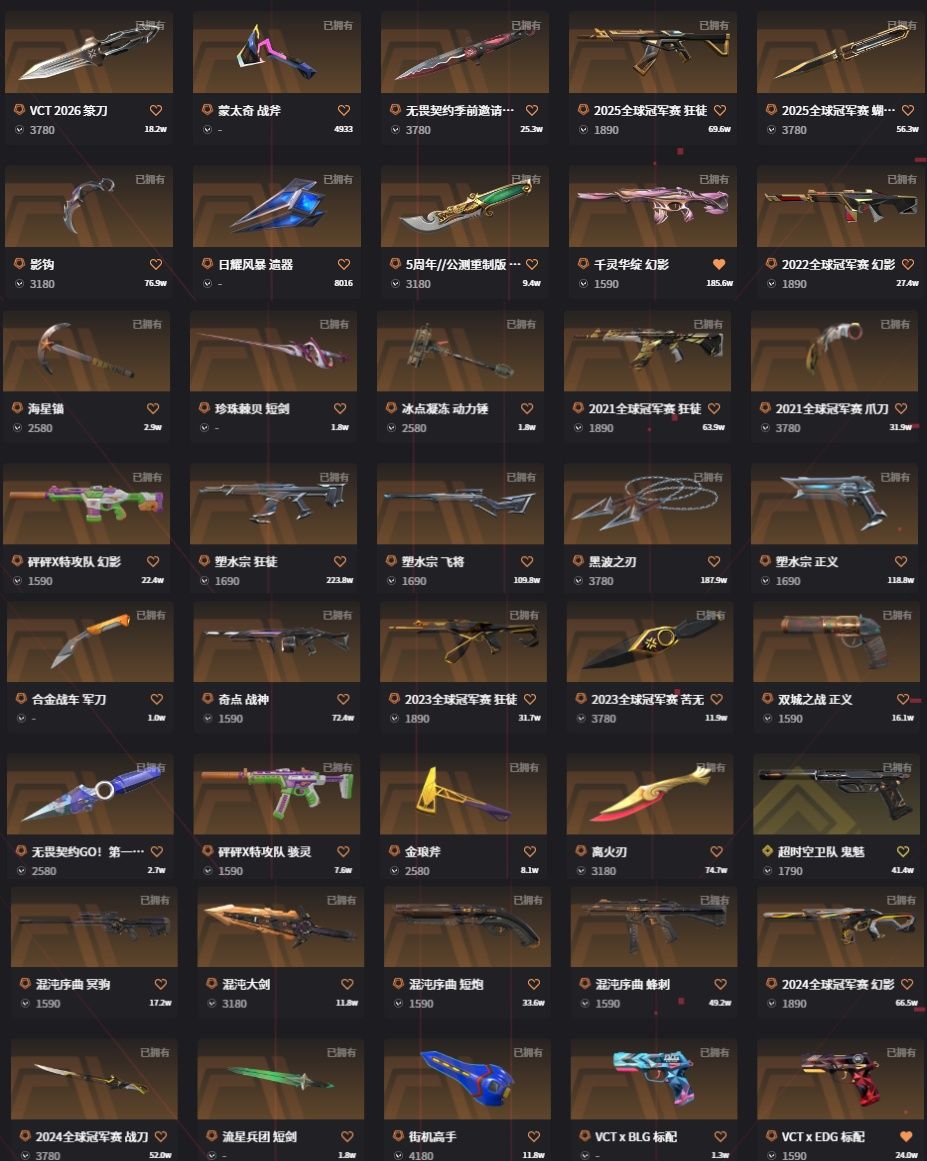Click the price coin icon under 塑水宗 狂徒
Image resolution: width=927 pixels, height=1161 pixels.
[x=204, y=581]
